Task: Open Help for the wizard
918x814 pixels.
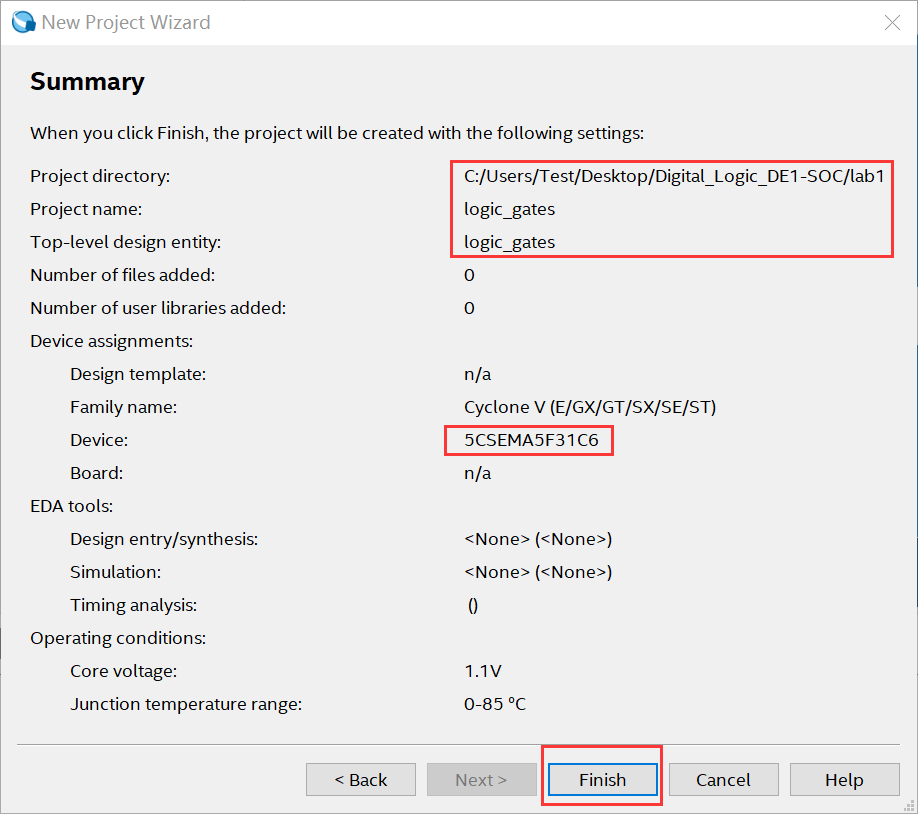Action: (844, 779)
